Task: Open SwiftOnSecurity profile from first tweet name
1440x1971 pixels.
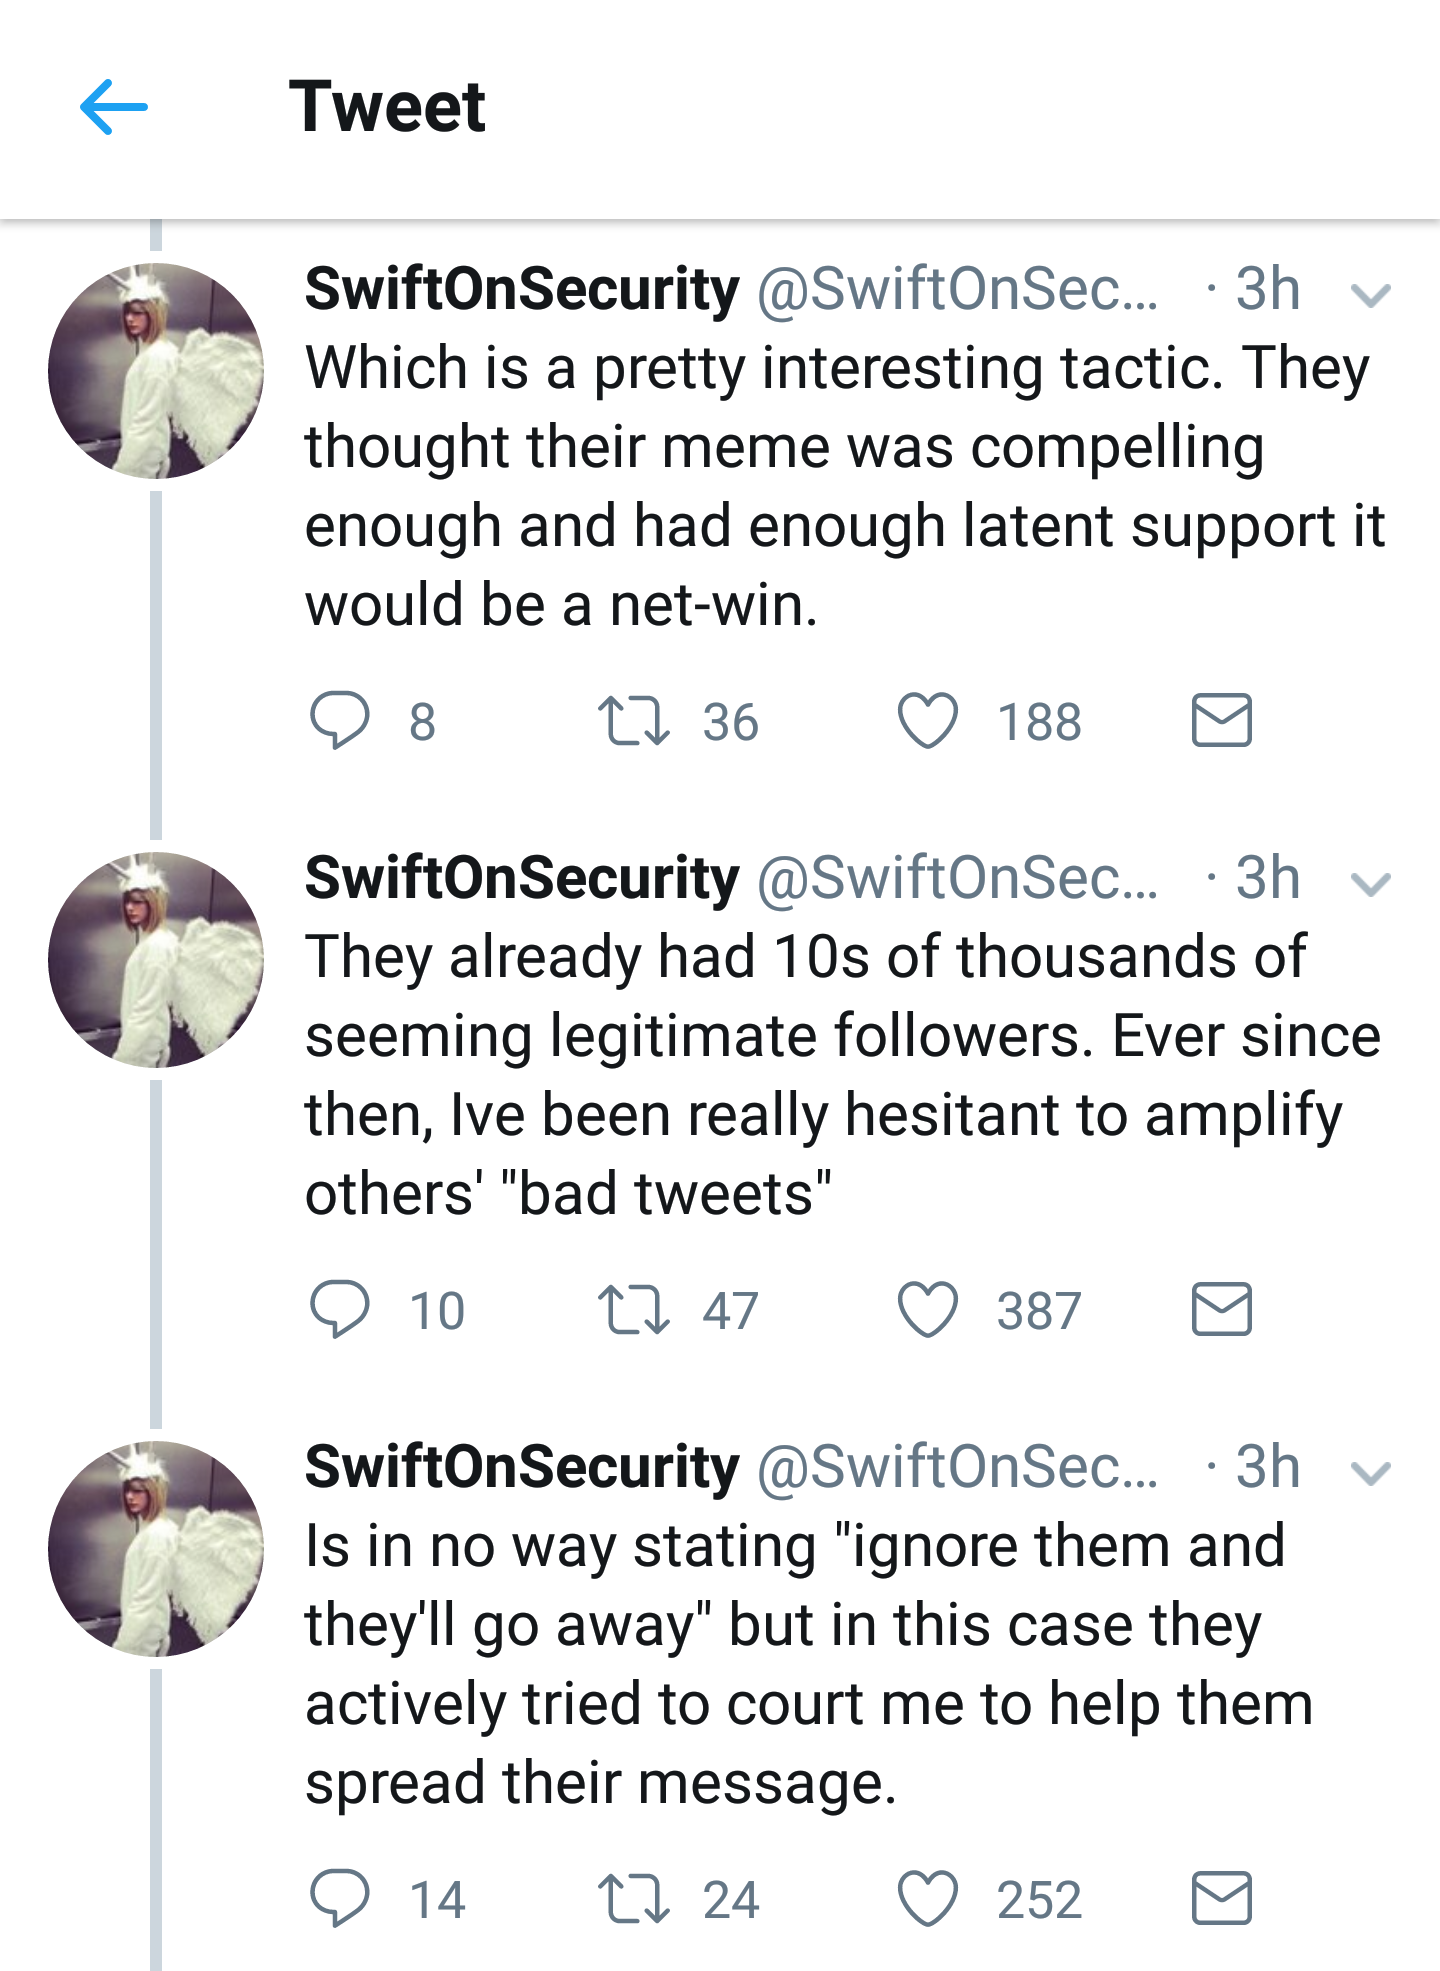Action: 522,289
